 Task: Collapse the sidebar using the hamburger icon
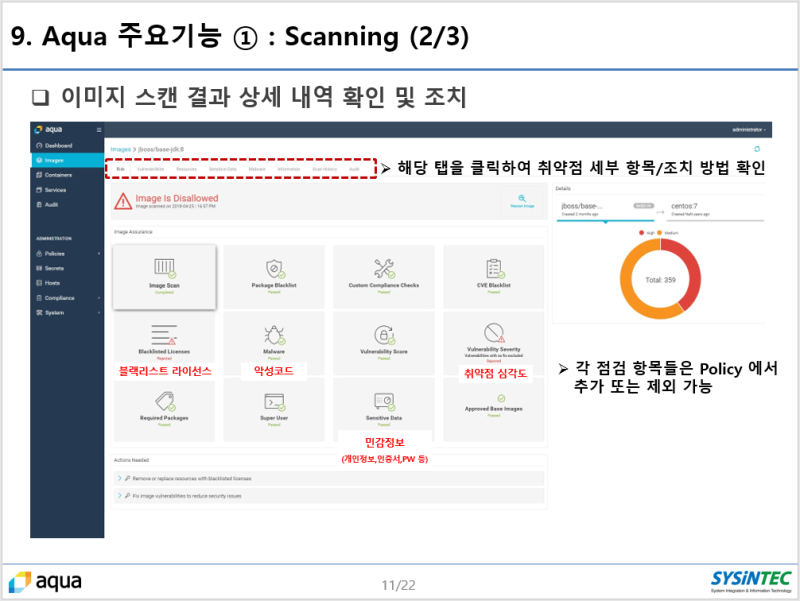coord(100,130)
